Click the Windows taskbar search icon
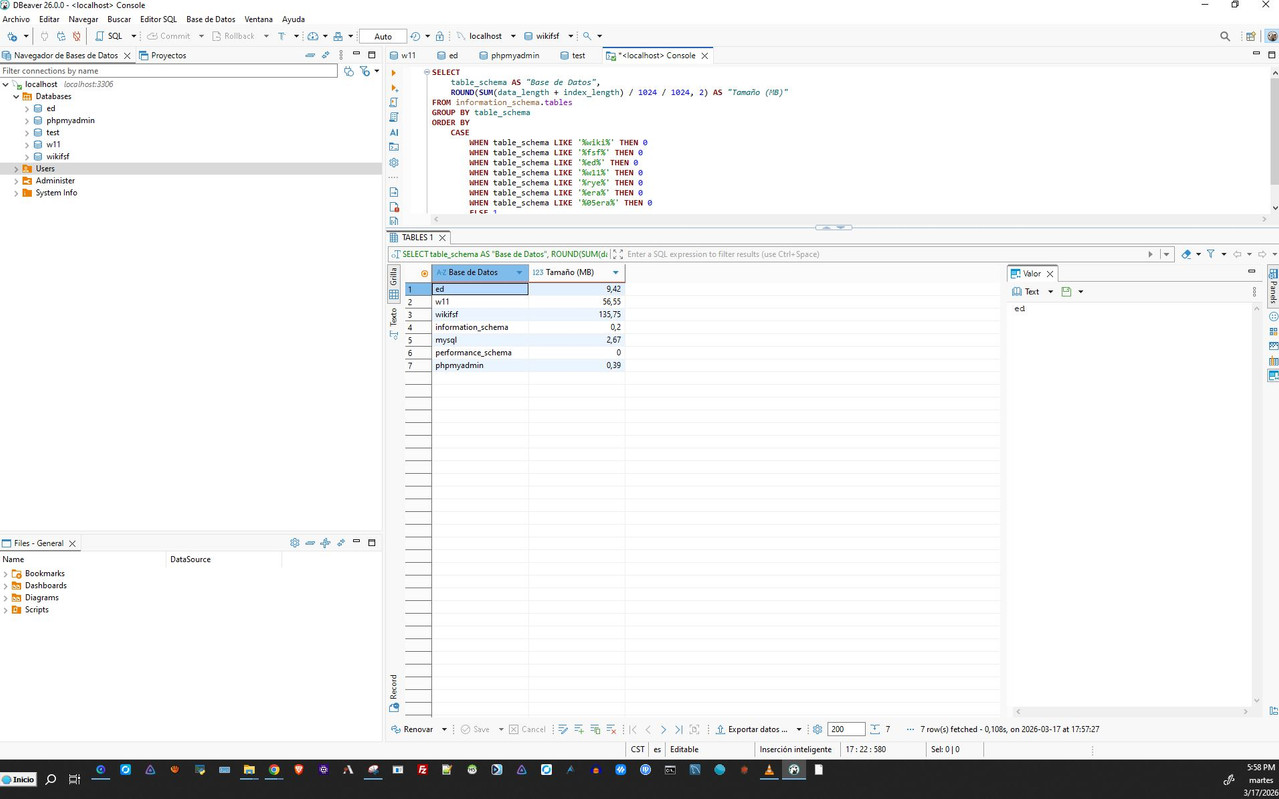This screenshot has width=1279, height=799. tap(51, 779)
